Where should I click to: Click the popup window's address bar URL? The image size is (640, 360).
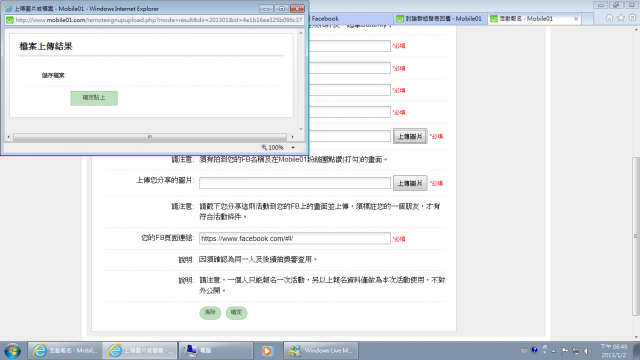pyautogui.click(x=159, y=20)
